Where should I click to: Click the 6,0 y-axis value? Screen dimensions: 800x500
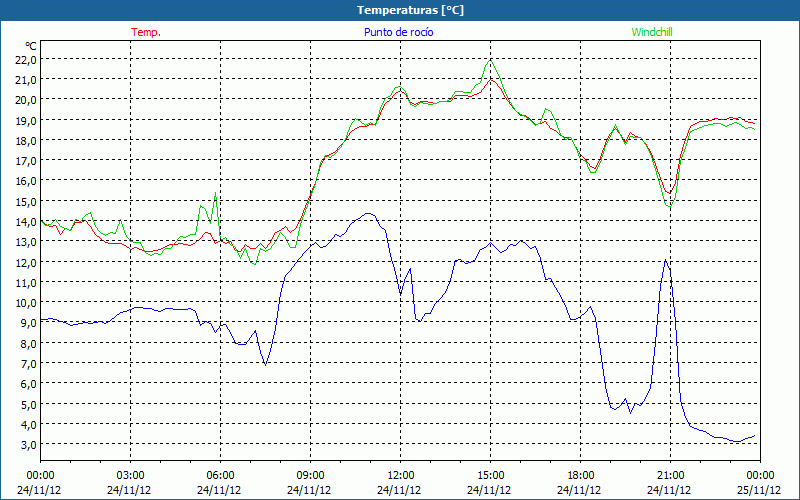(29, 383)
